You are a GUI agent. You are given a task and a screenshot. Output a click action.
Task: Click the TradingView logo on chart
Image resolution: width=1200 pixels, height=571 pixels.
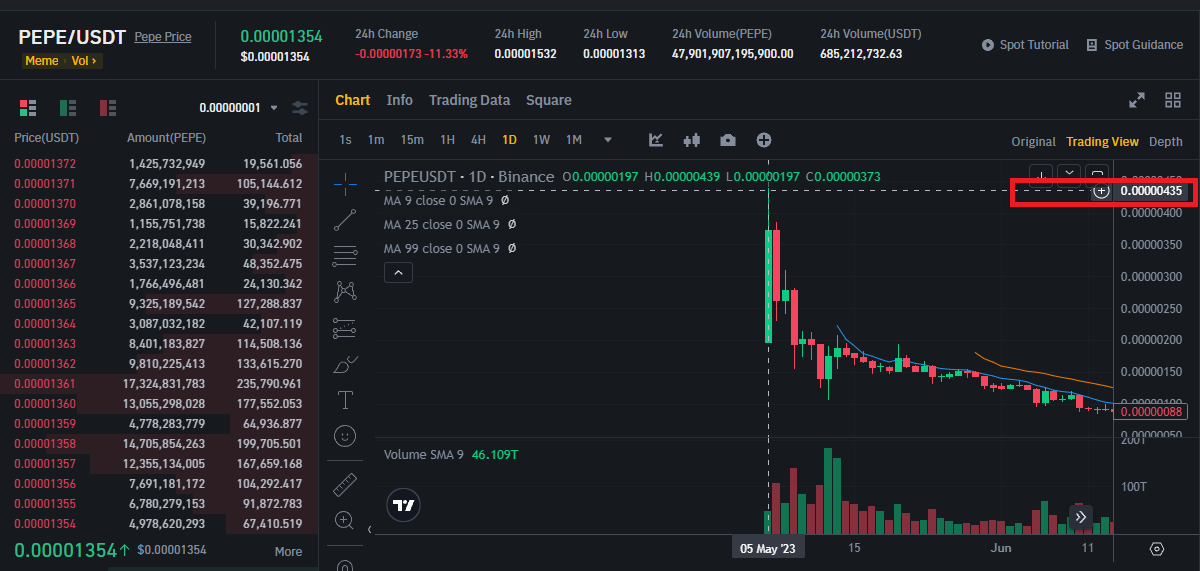point(404,506)
